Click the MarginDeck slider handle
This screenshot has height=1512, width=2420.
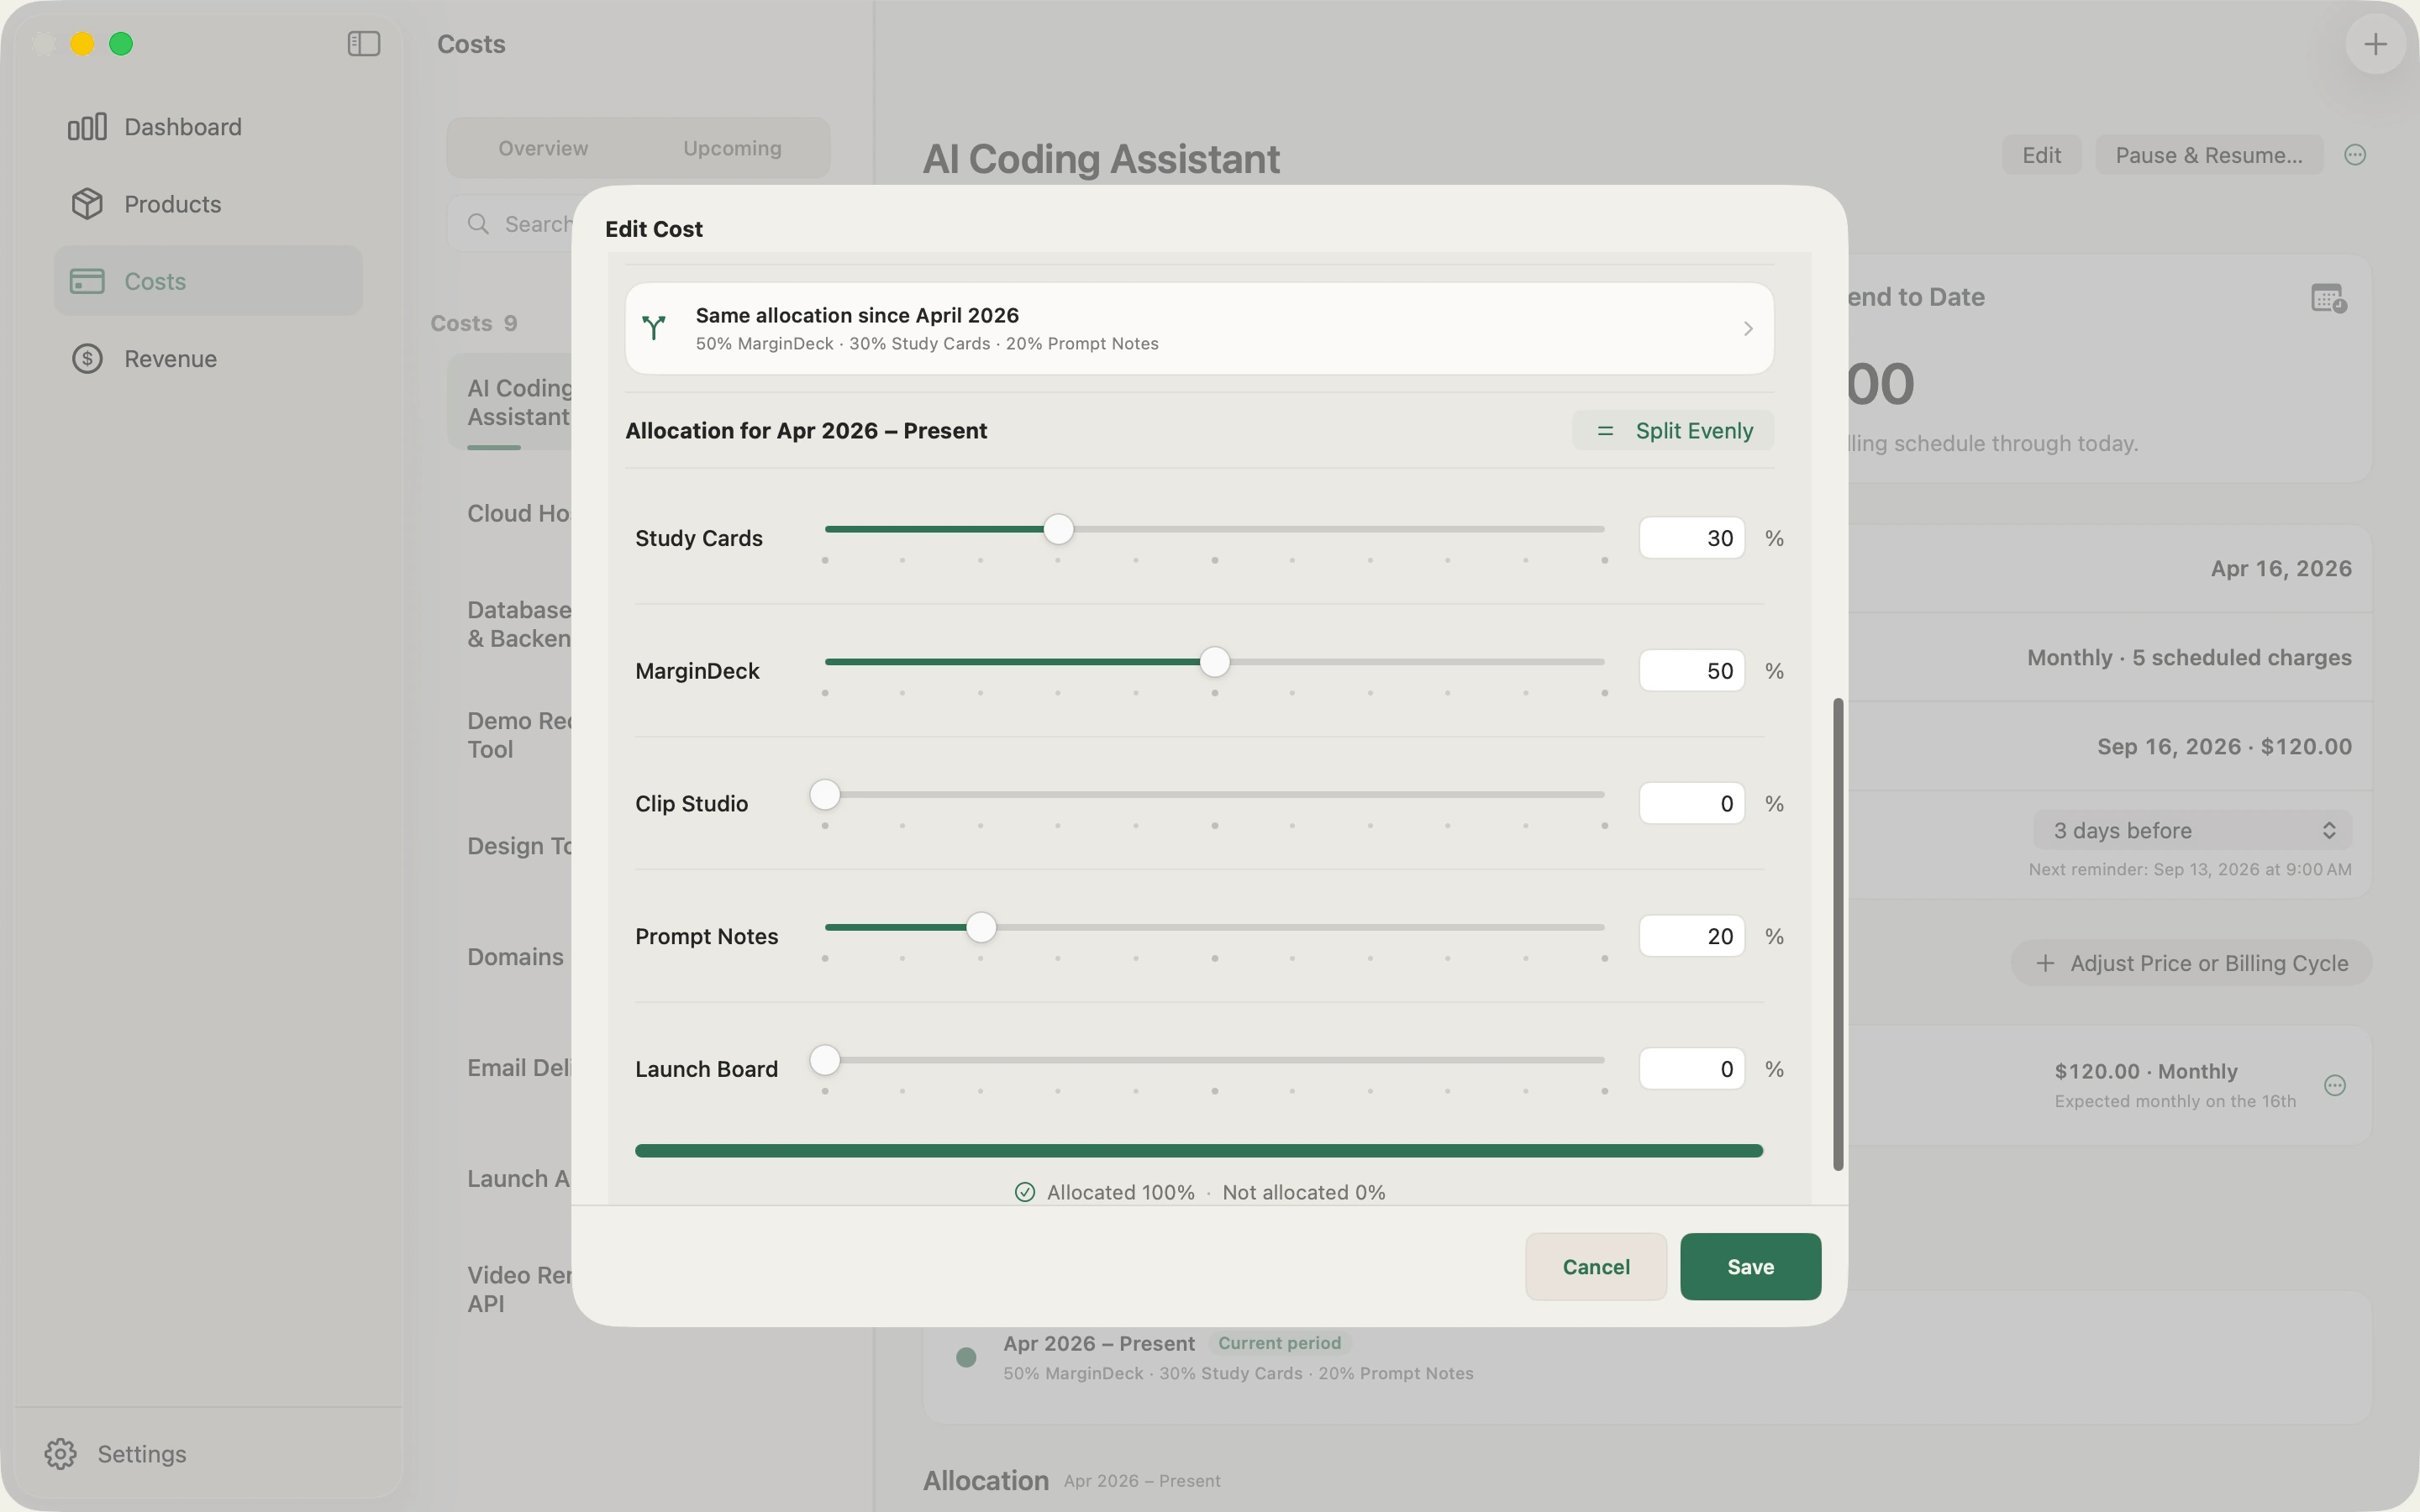pos(1214,662)
